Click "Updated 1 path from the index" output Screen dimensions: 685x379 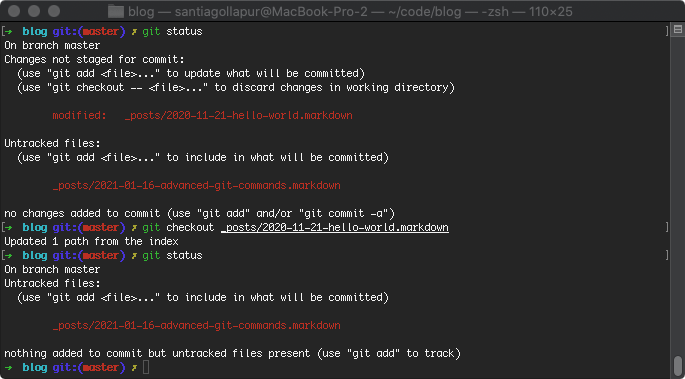(91, 241)
